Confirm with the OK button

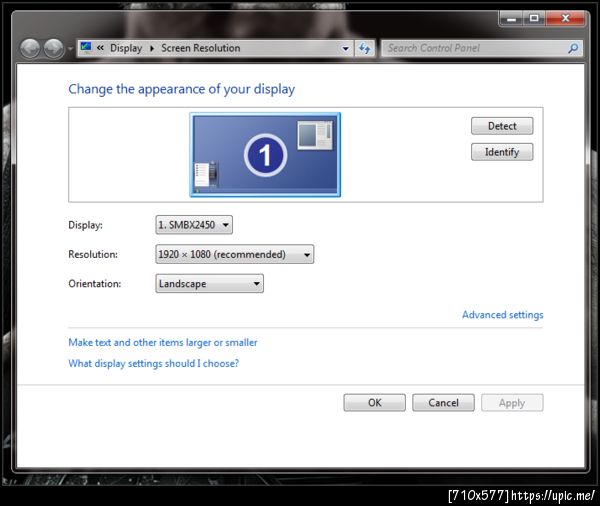tap(375, 403)
